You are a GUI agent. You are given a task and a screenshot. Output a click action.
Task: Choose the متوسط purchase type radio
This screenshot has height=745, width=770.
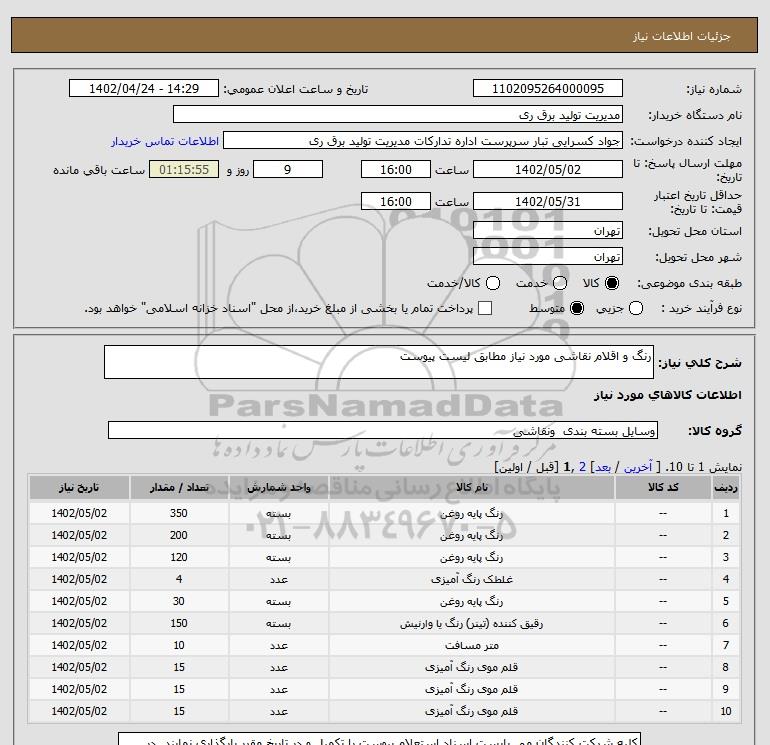(x=577, y=308)
